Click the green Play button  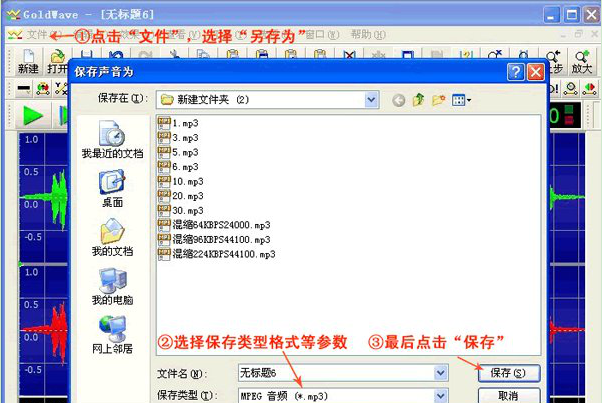pos(33,116)
